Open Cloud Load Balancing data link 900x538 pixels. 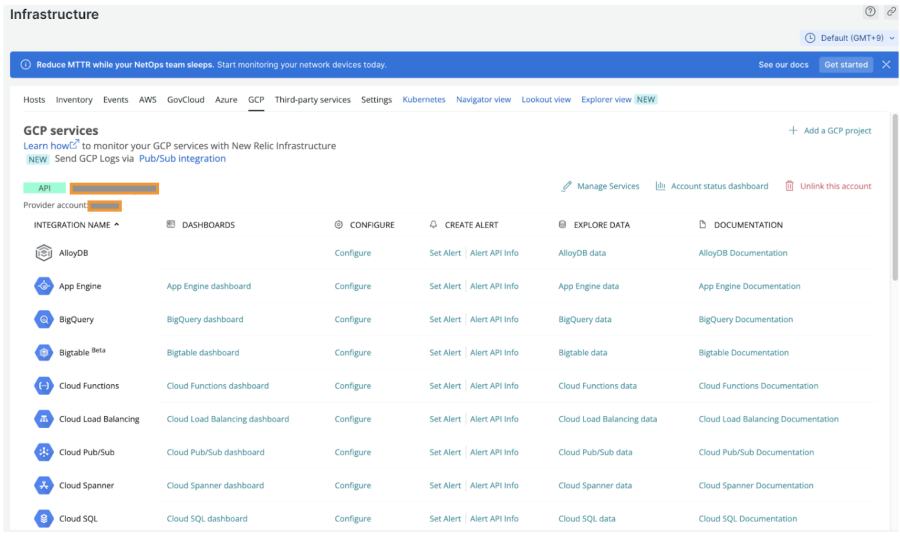(608, 419)
